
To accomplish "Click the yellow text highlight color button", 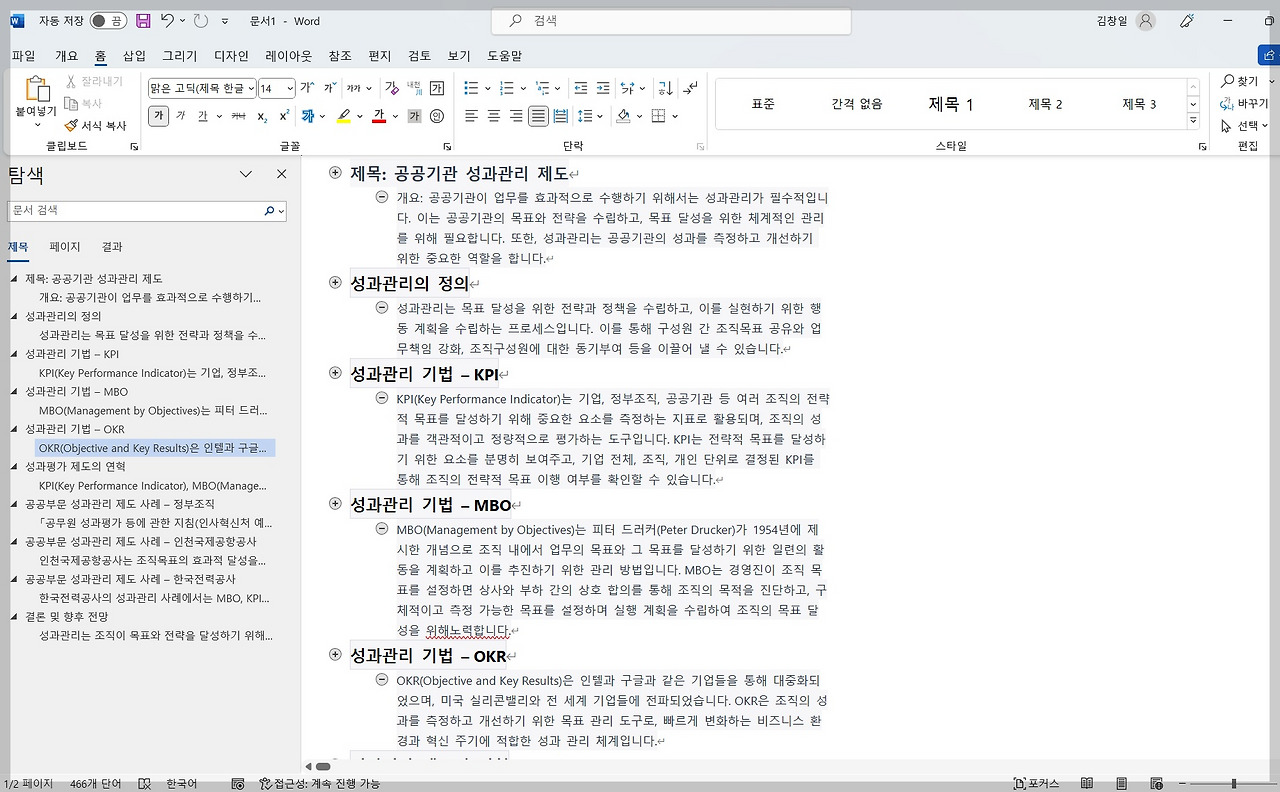I will [344, 116].
